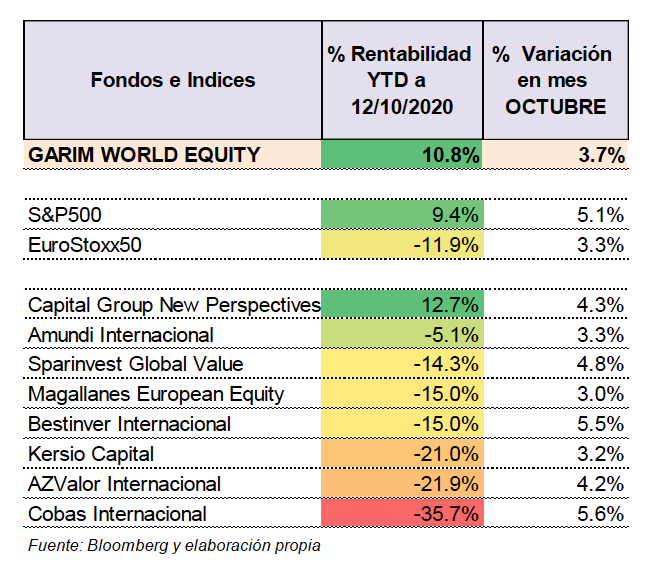Click the % Variación en mes OCTUBRE header

pyautogui.click(x=556, y=80)
